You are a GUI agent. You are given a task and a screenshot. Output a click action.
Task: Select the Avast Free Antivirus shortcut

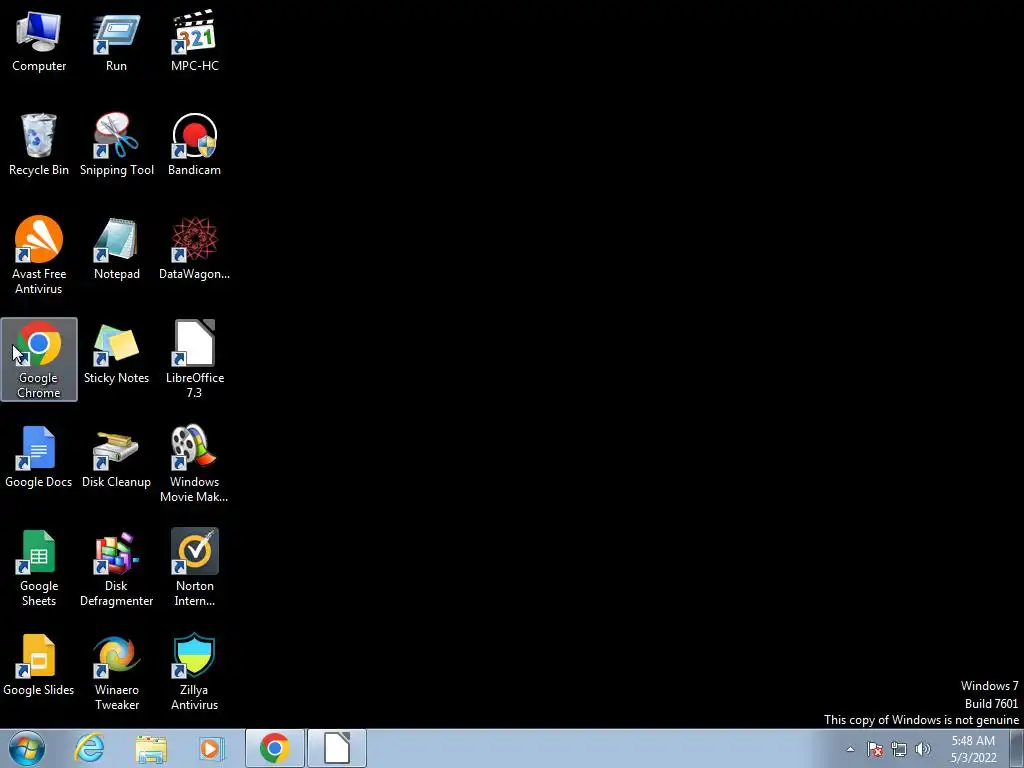pos(39,255)
